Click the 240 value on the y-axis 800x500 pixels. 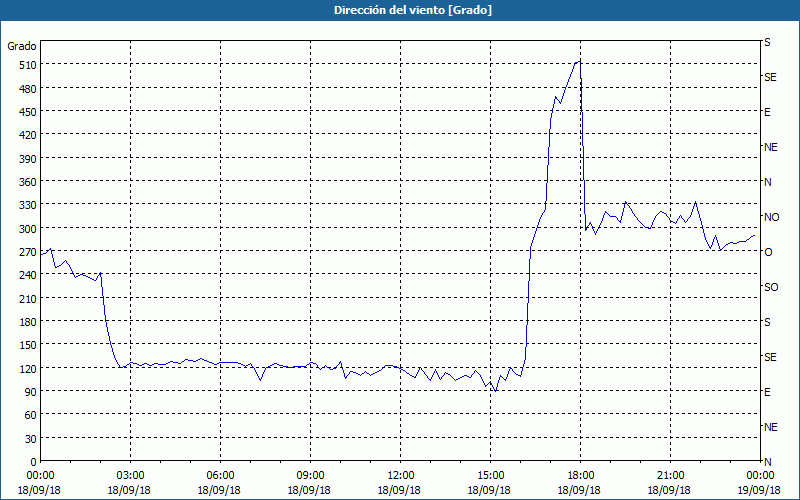coord(28,275)
